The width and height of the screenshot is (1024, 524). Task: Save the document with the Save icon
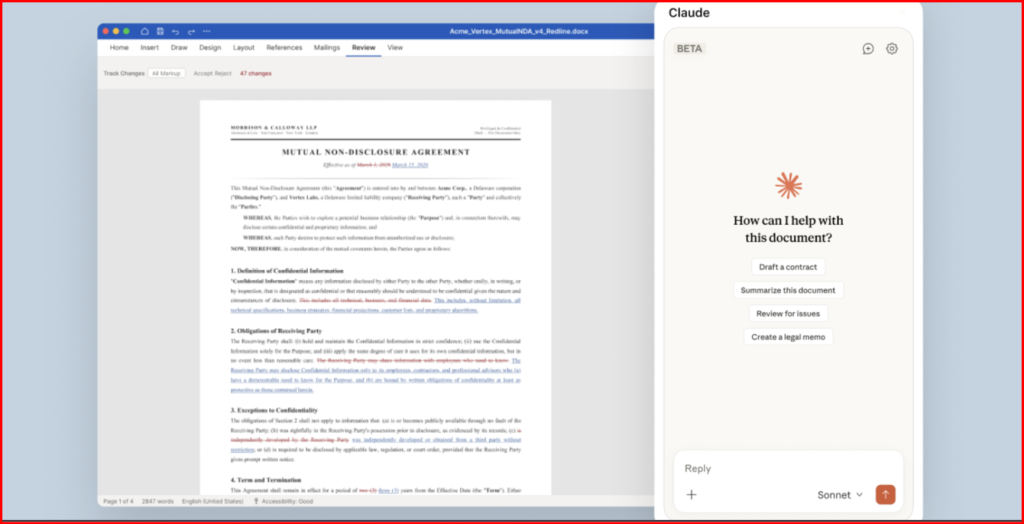click(x=160, y=32)
